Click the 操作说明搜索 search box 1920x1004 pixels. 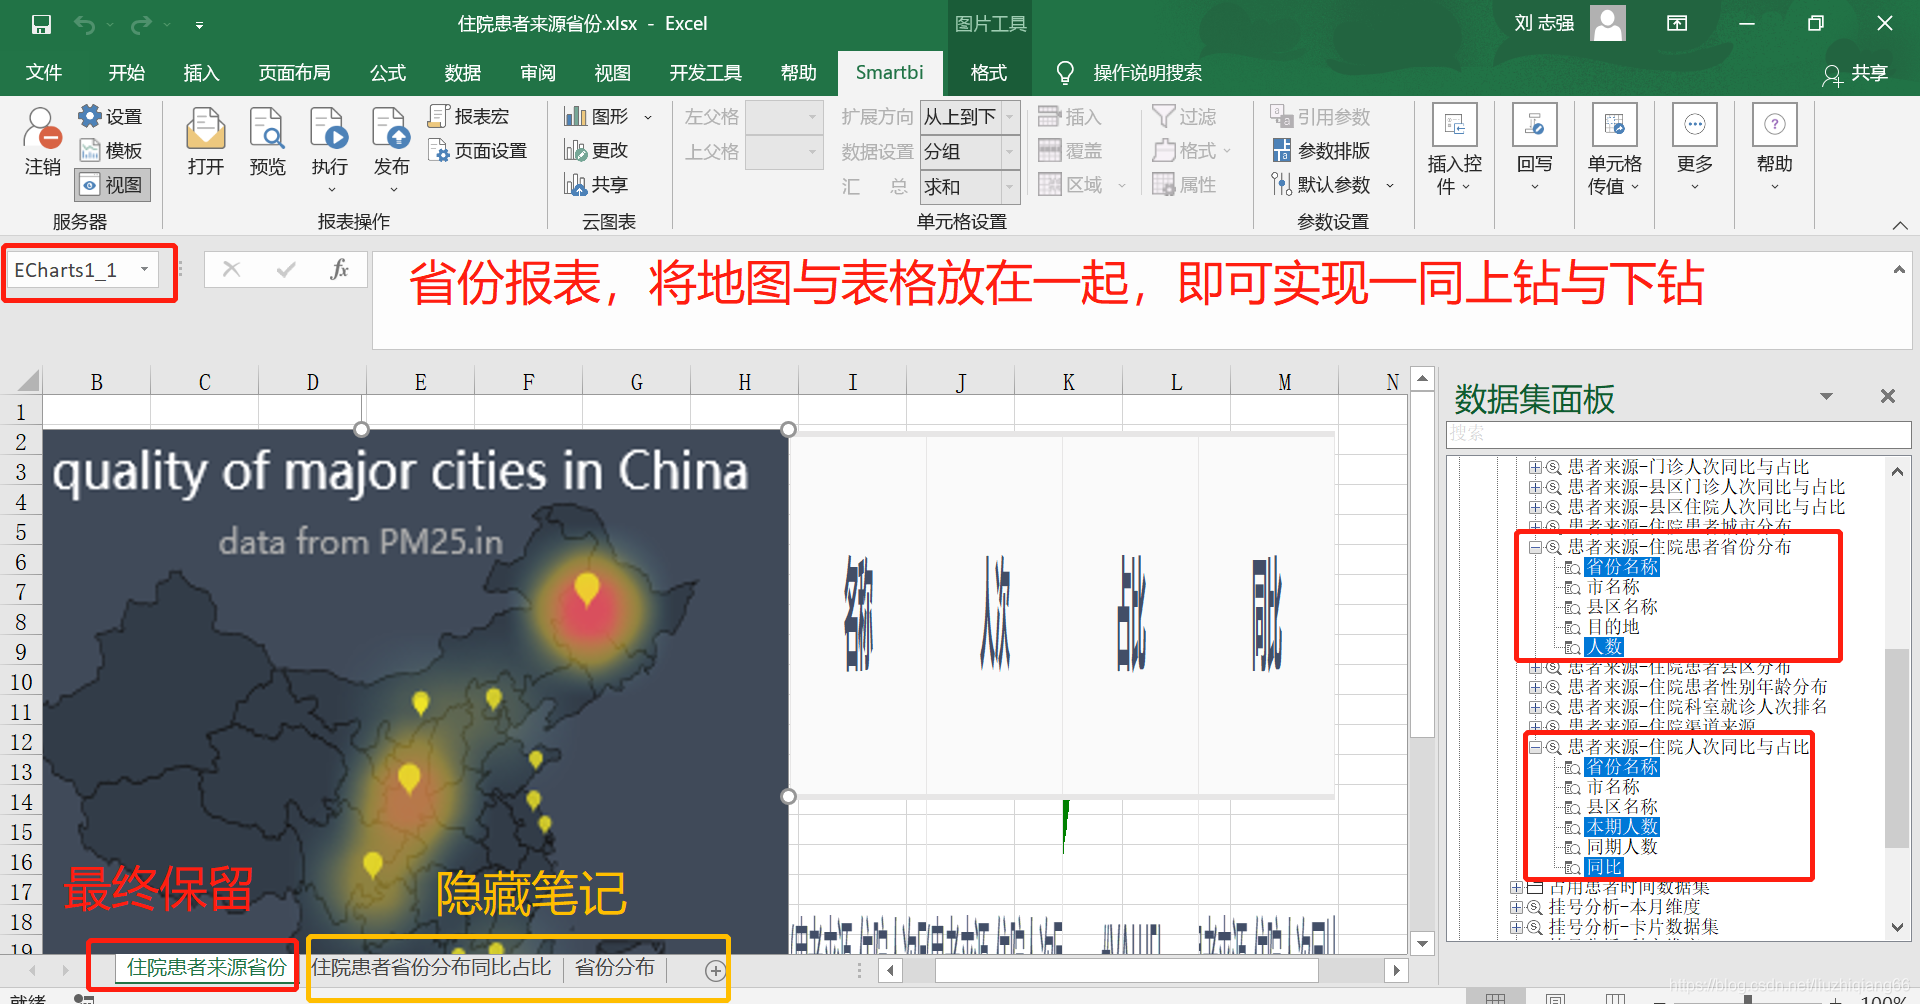tap(1148, 73)
